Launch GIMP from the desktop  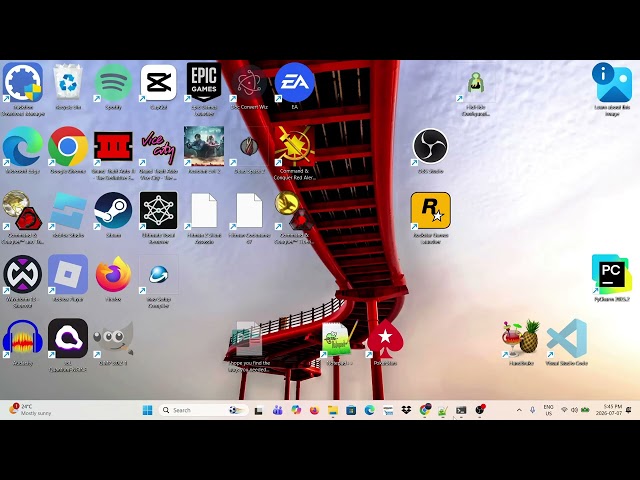point(113,339)
